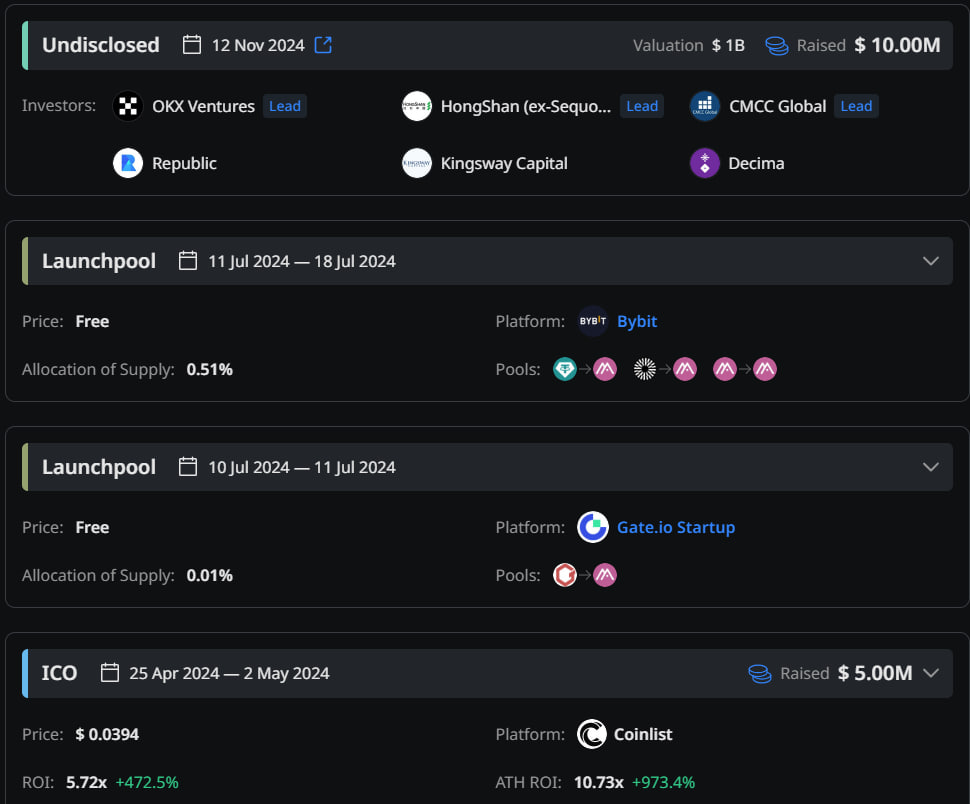Click the Kingsway Capital investor name
Viewport: 970px width, 804px height.
click(504, 163)
